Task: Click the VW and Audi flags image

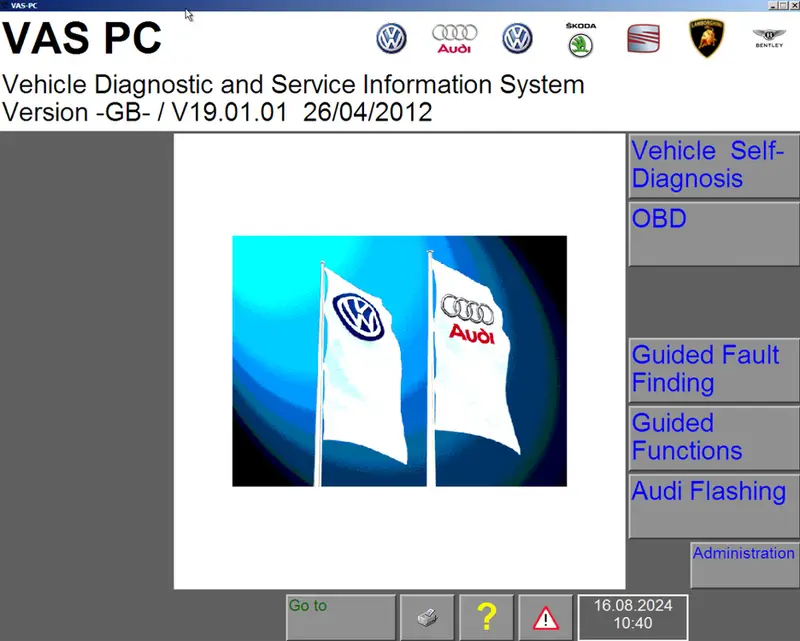Action: 399,361
